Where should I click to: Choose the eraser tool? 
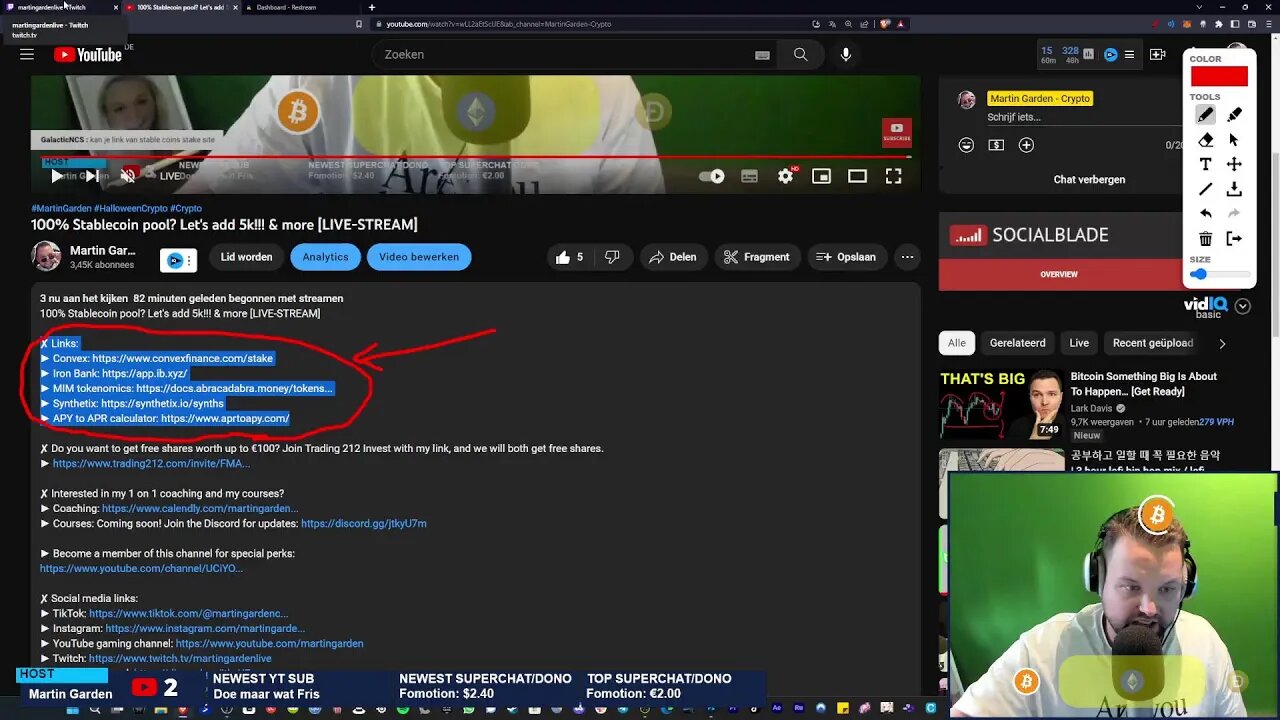[1206, 140]
